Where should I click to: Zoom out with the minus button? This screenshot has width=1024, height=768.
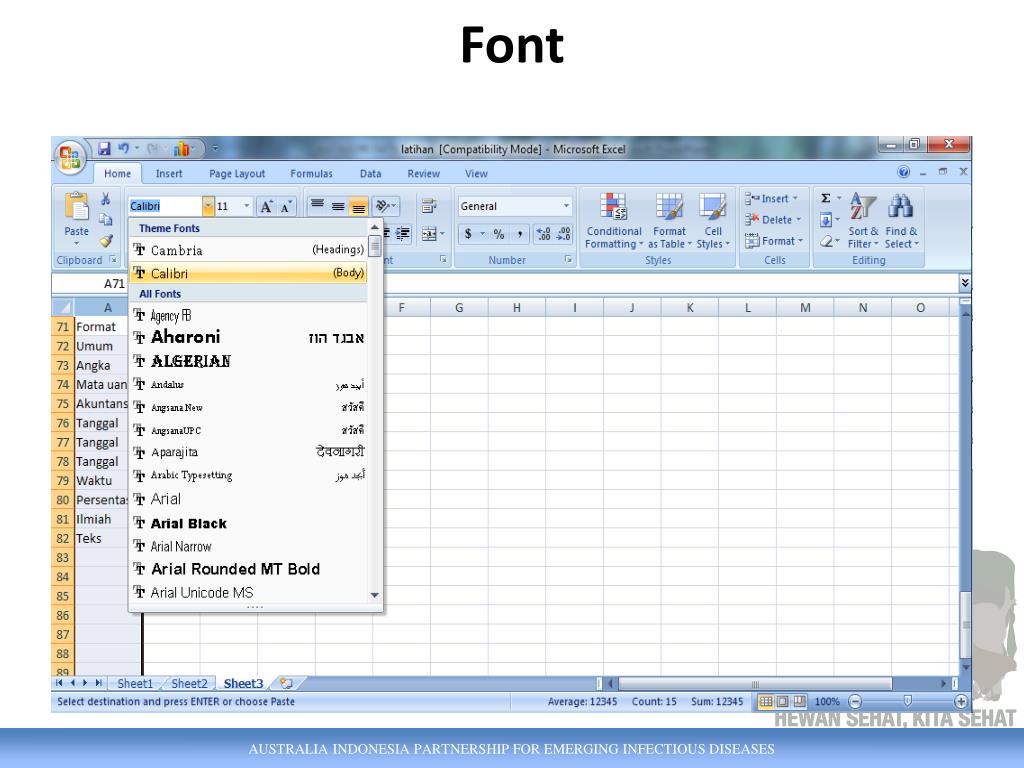click(x=855, y=702)
